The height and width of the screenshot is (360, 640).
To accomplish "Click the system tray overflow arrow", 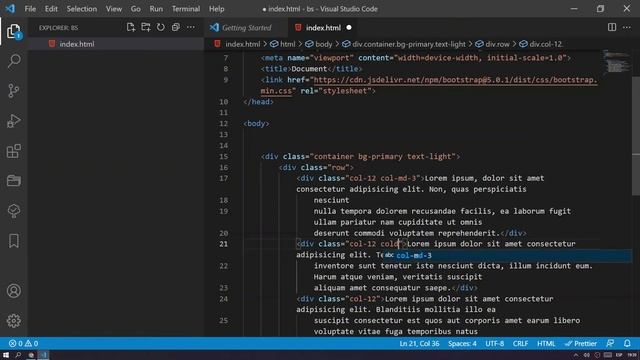I will click(x=576, y=355).
